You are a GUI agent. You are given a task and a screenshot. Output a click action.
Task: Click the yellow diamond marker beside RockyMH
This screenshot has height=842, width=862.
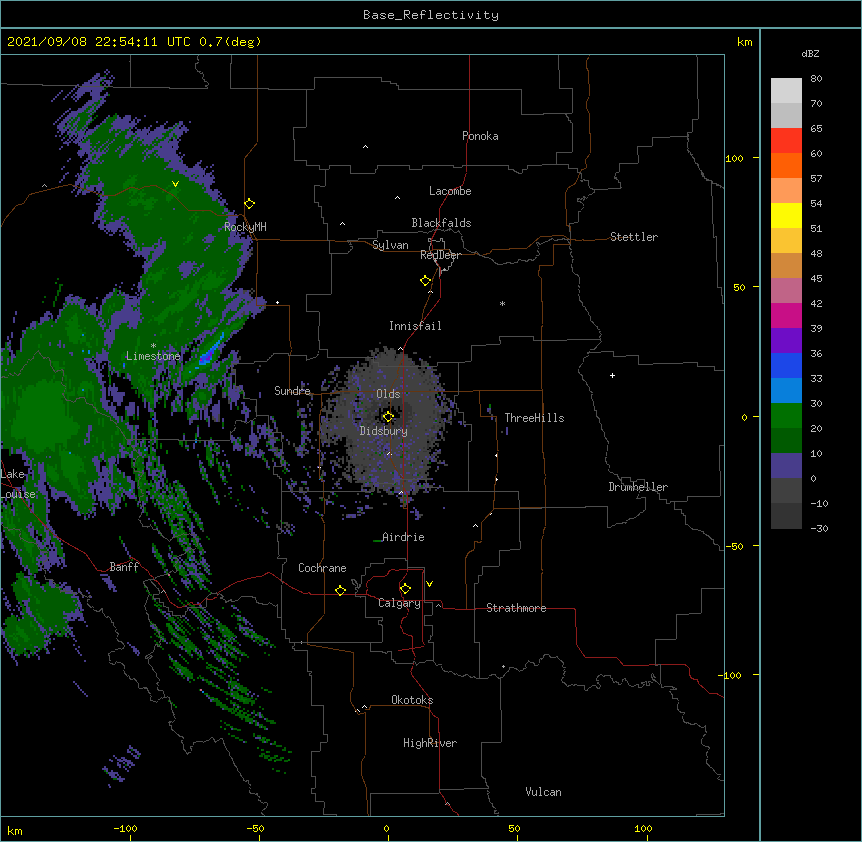pos(250,203)
